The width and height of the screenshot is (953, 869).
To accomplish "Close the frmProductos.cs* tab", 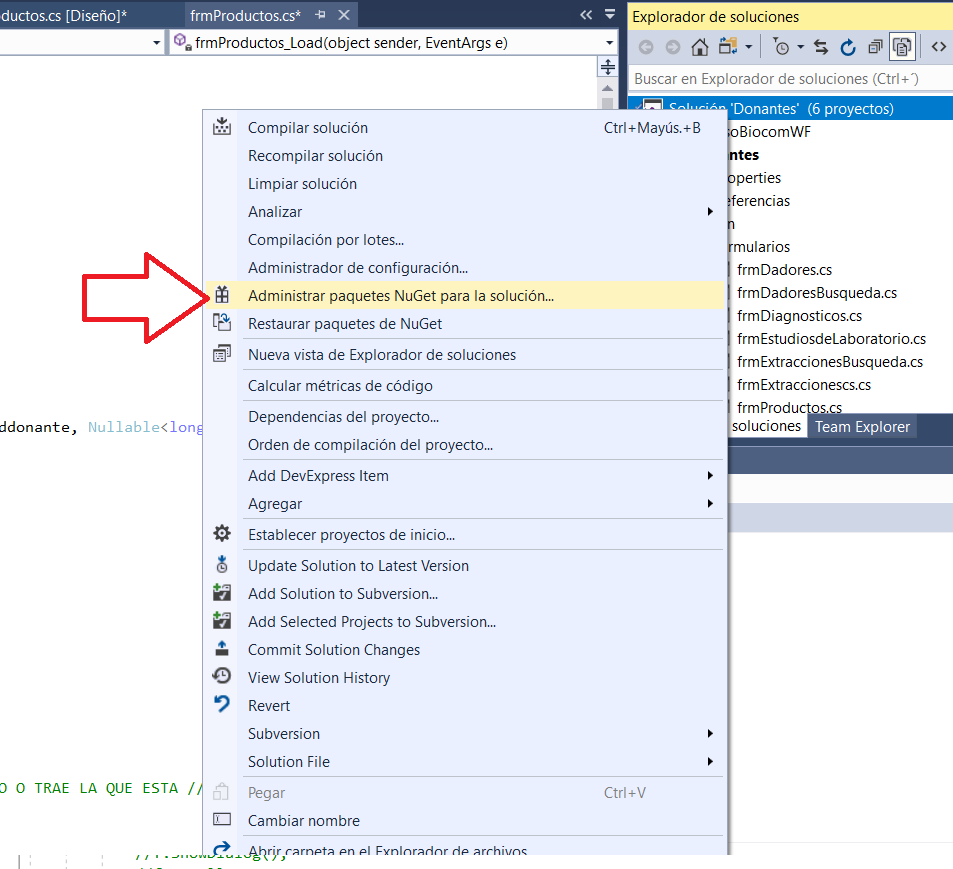I will coord(344,15).
